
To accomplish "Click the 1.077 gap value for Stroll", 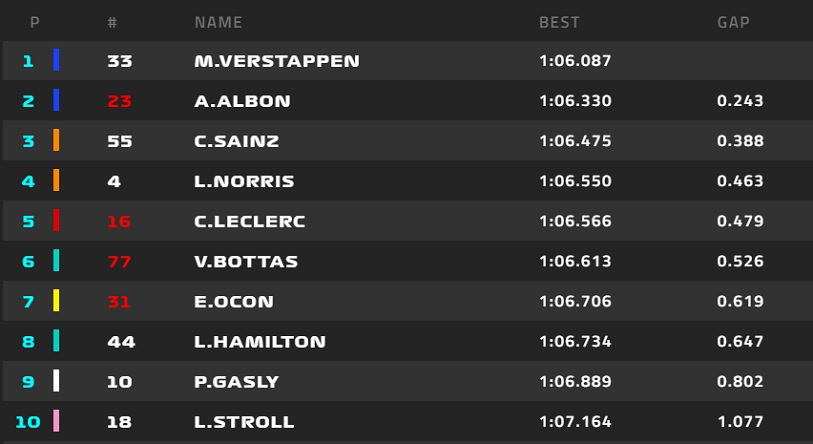I will pos(740,421).
